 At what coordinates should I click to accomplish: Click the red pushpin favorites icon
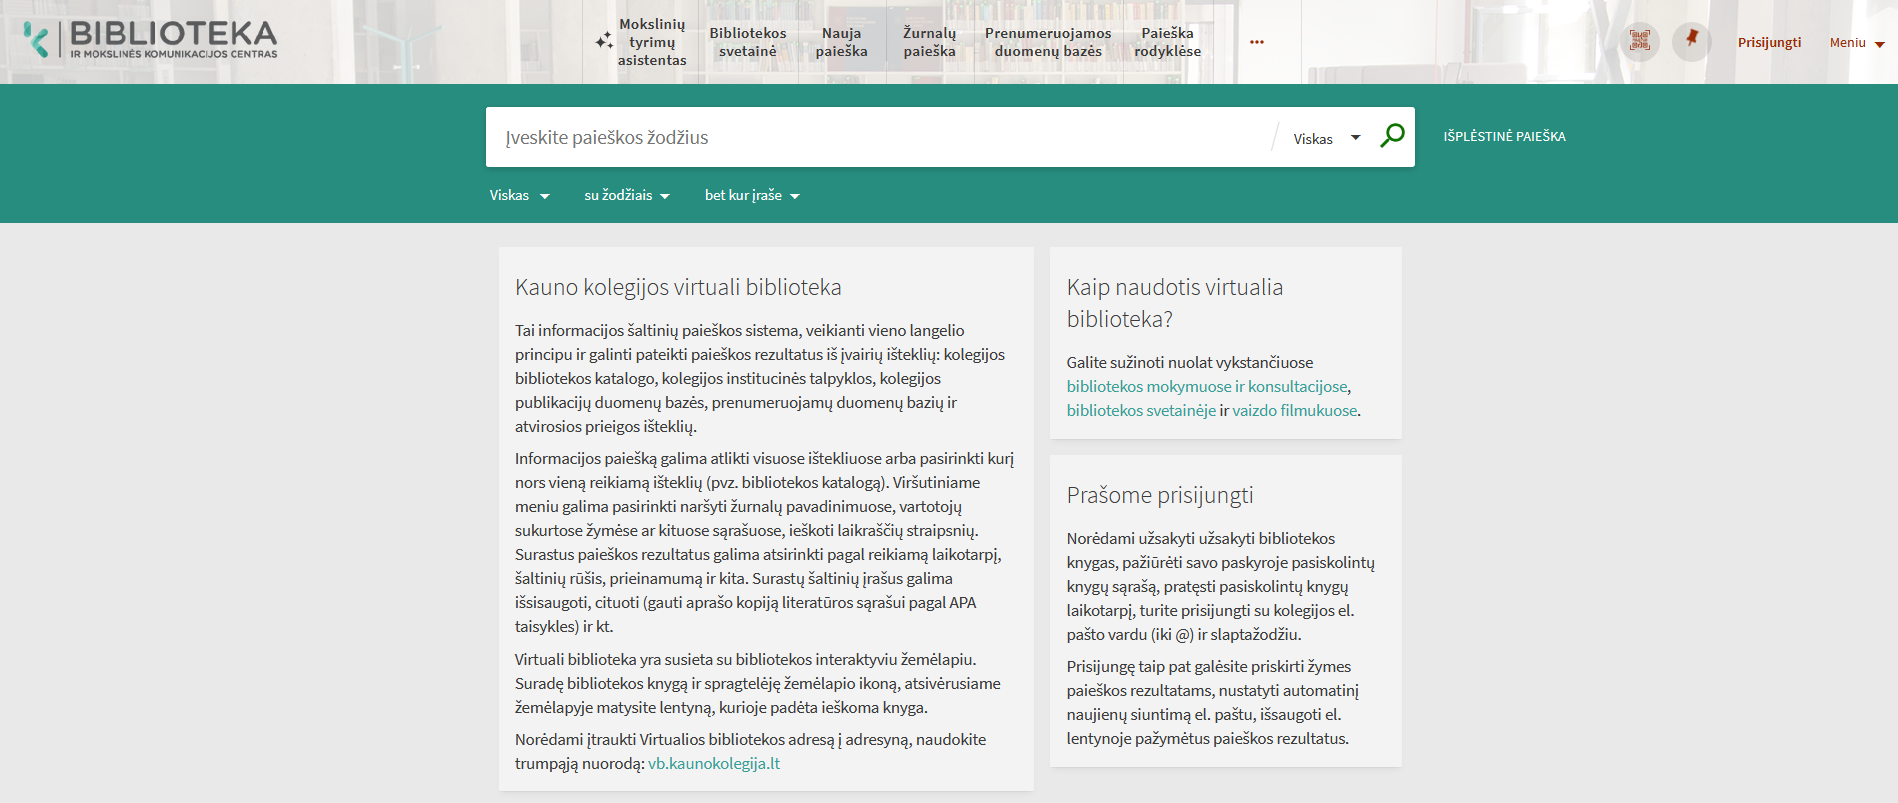[1691, 42]
